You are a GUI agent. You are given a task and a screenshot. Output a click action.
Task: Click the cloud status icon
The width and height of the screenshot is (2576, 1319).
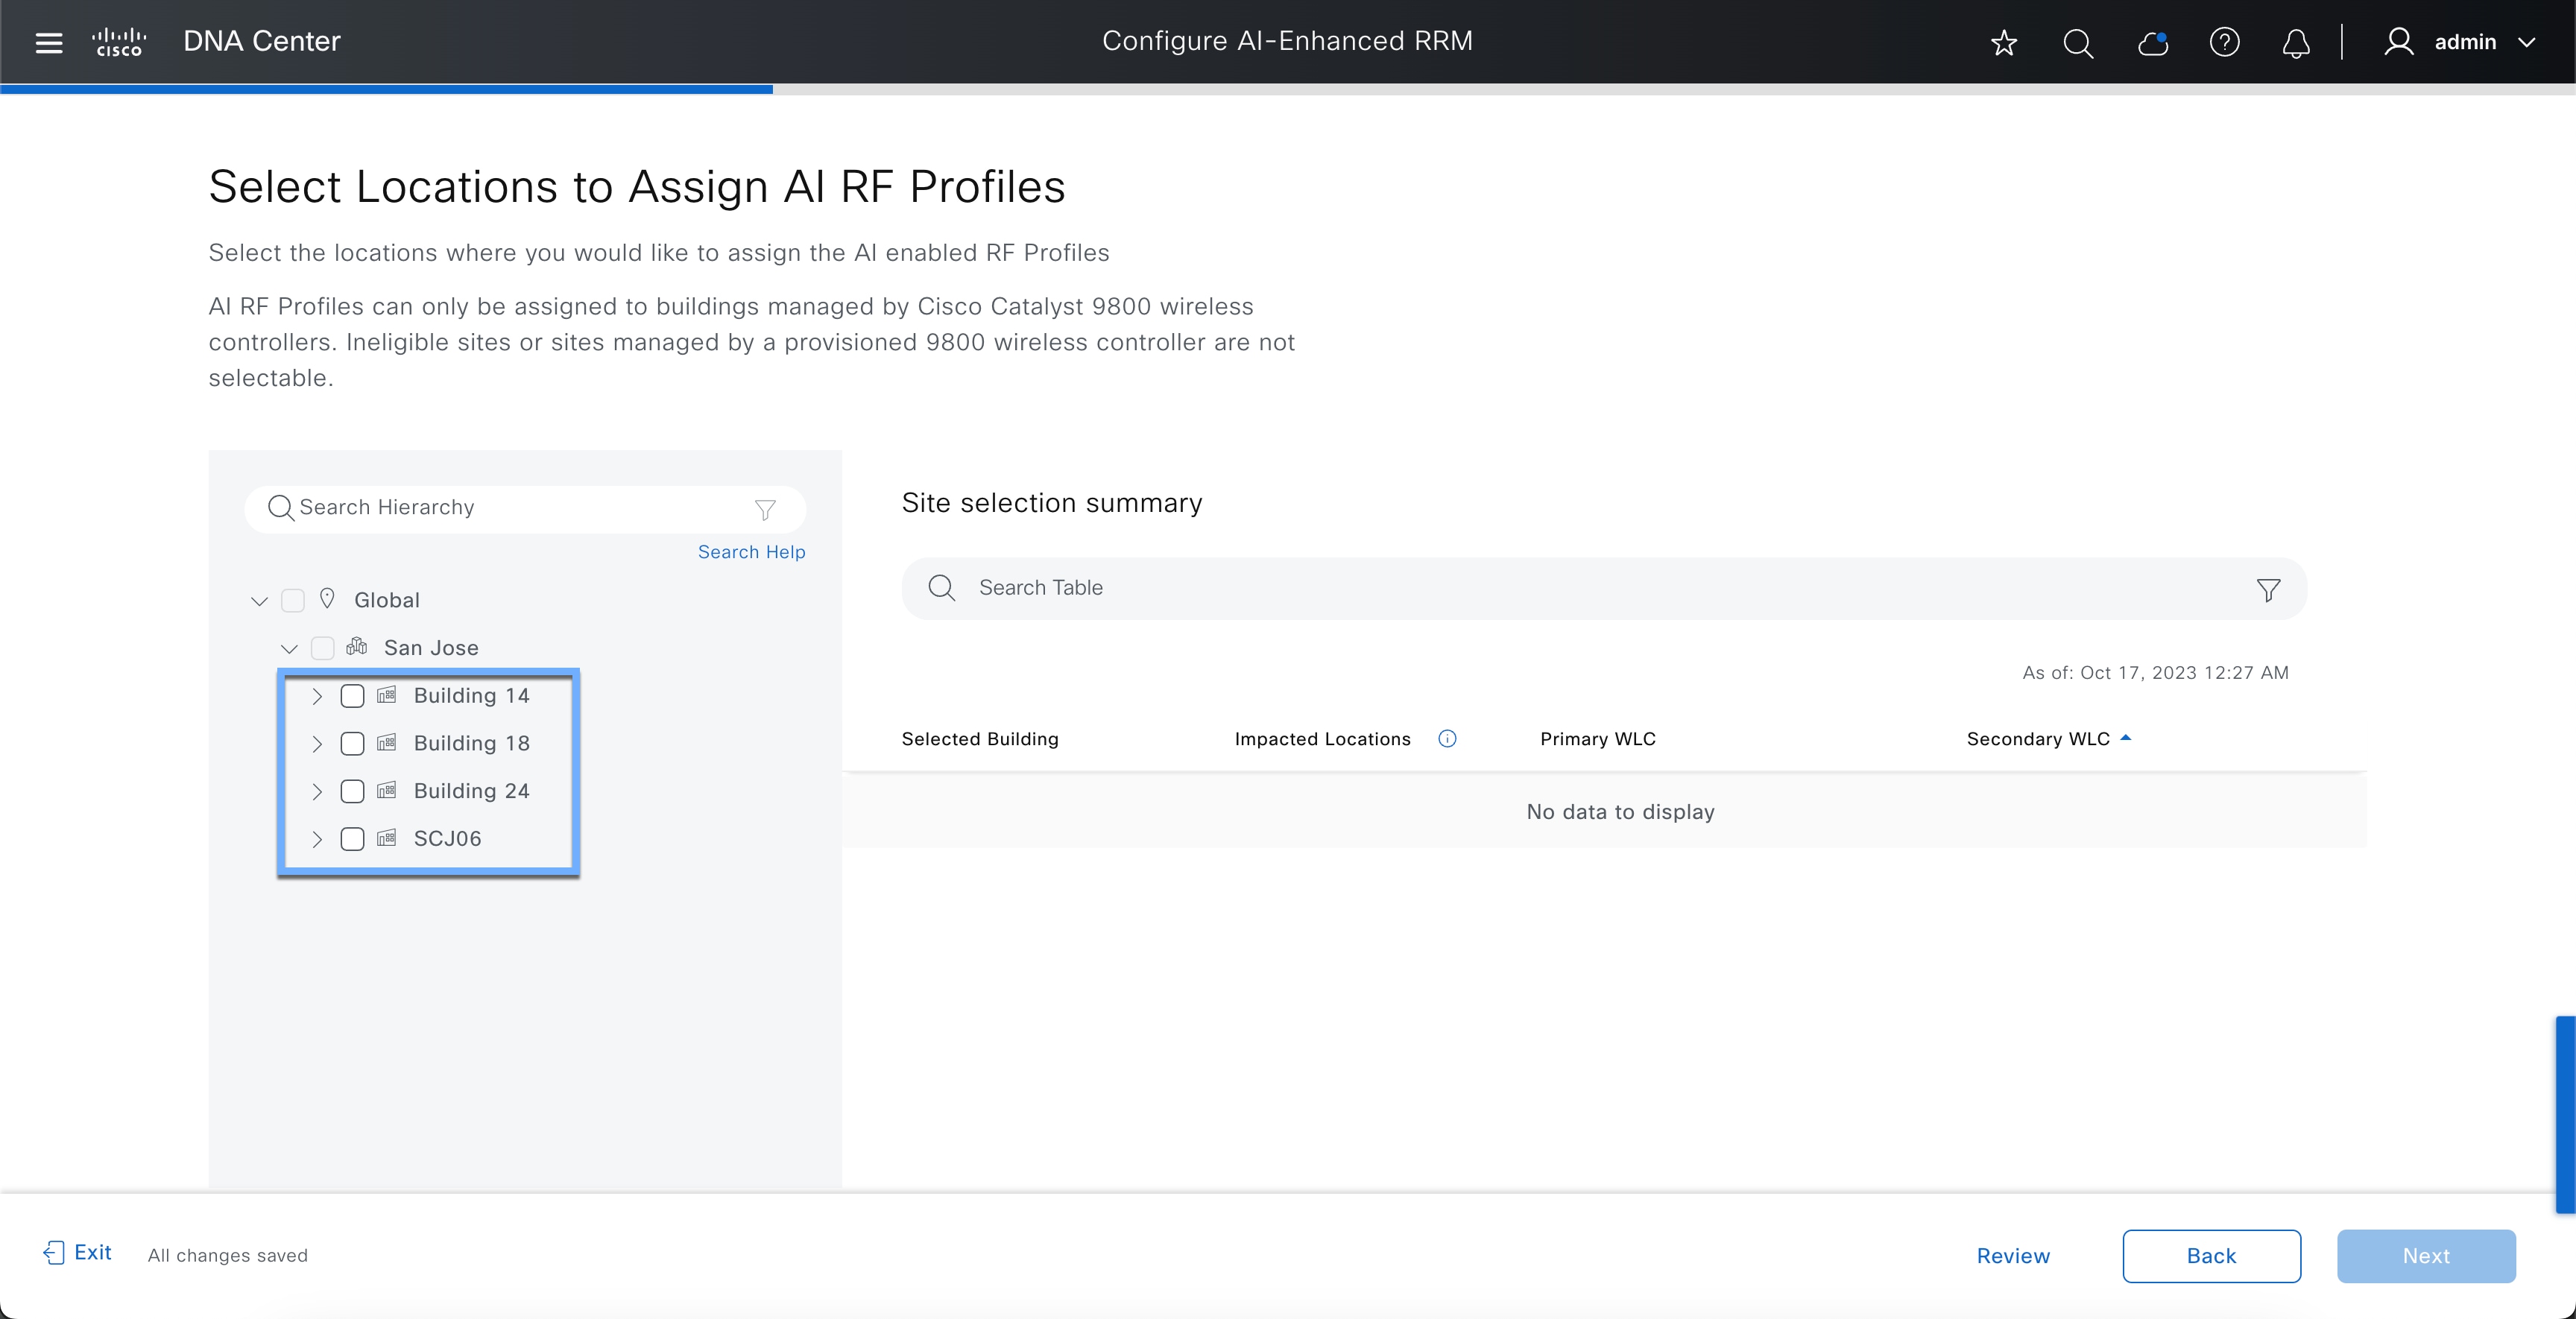point(2151,43)
